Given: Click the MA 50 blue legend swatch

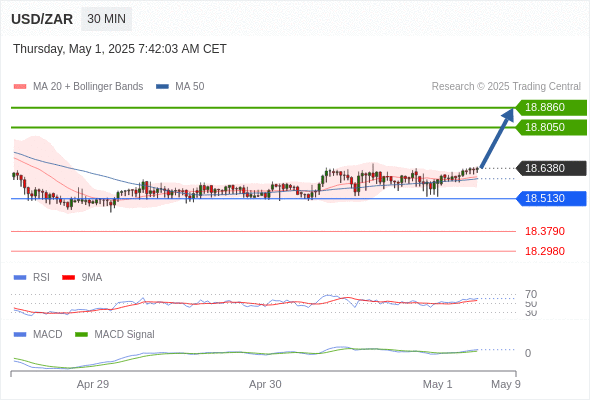Looking at the screenshot, I should click(162, 87).
